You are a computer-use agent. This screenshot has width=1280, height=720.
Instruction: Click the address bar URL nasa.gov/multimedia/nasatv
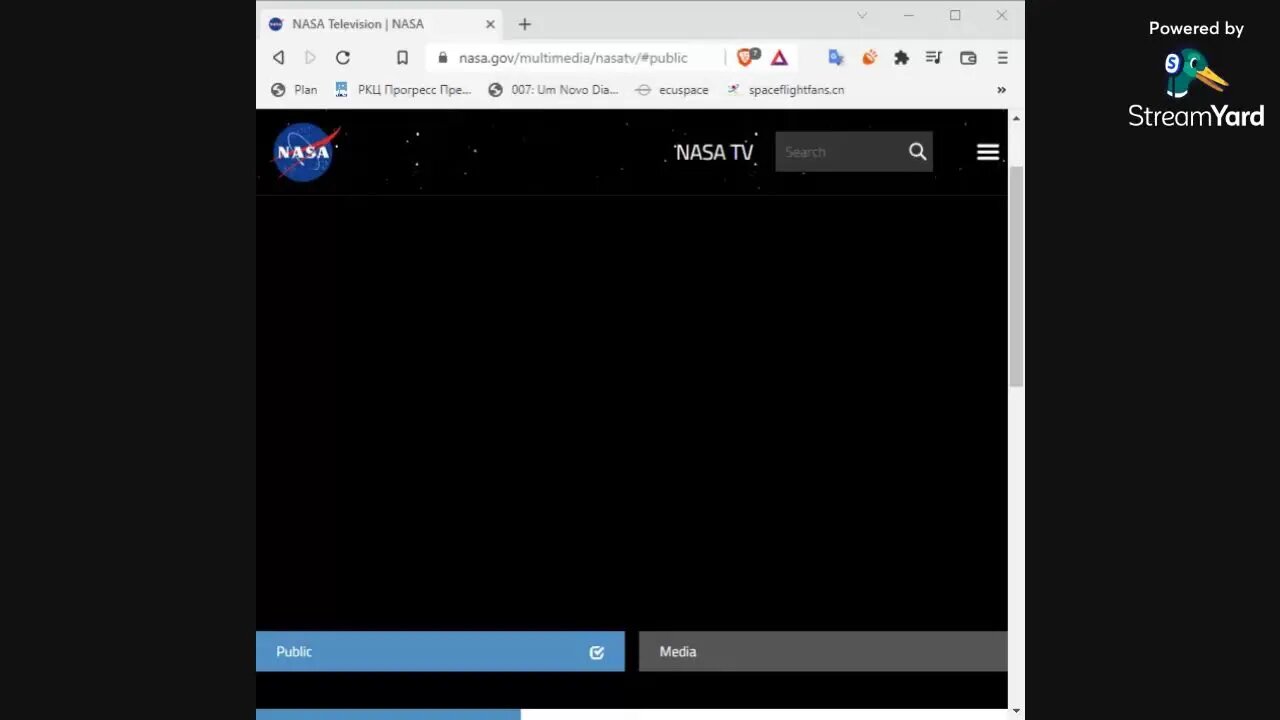[x=573, y=58]
